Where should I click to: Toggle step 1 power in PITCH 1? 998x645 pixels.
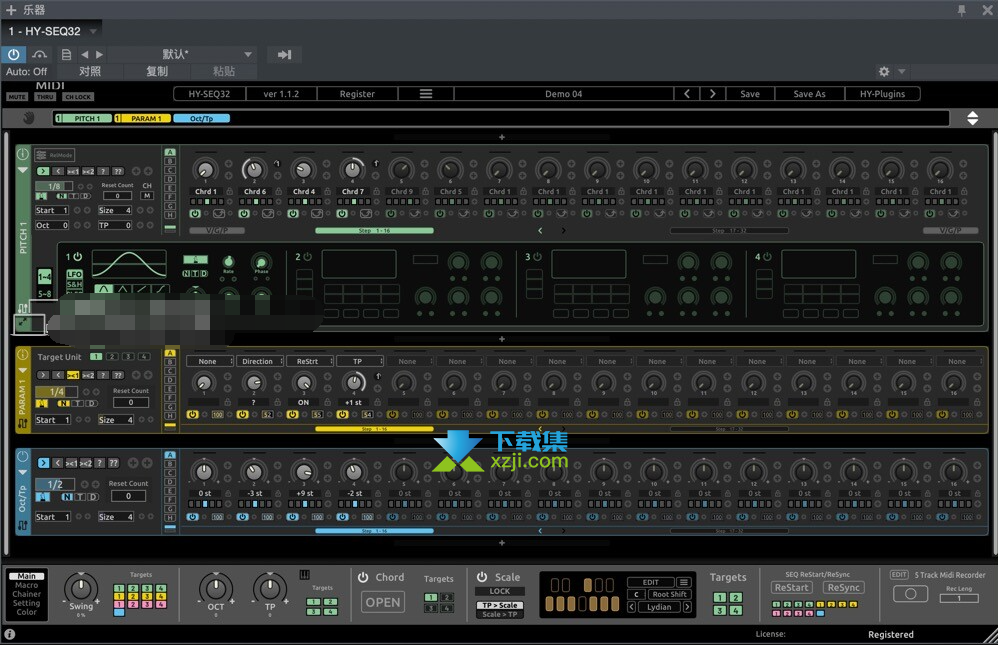coord(195,213)
